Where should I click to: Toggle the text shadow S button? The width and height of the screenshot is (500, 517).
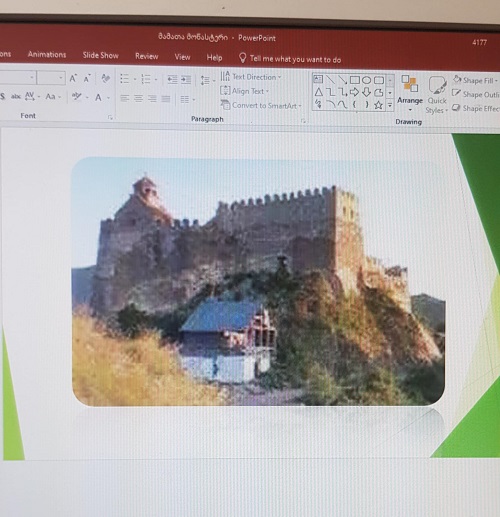pyautogui.click(x=3, y=96)
